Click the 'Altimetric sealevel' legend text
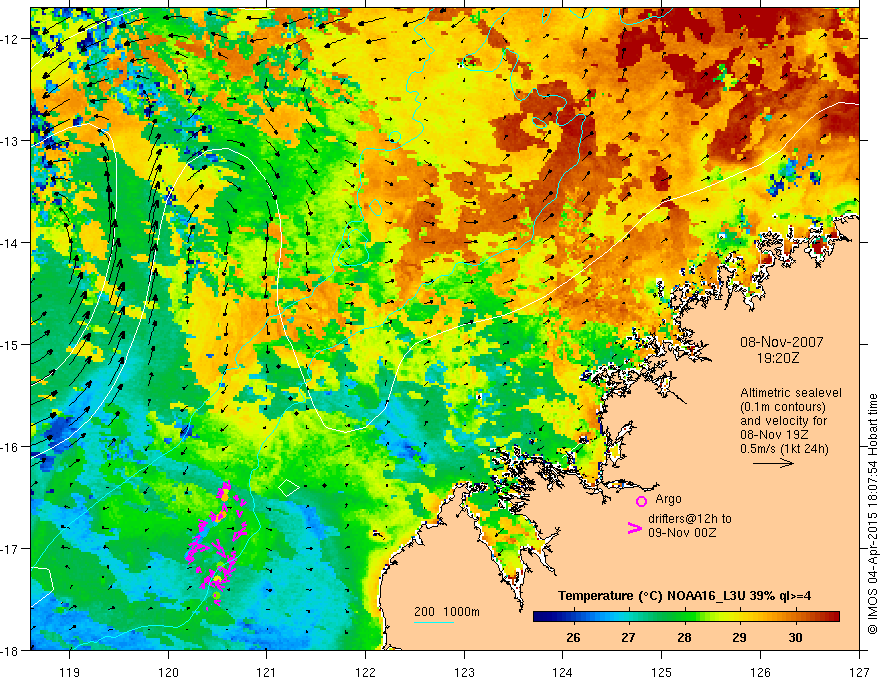Screen dimensions: 880x680 791,393
